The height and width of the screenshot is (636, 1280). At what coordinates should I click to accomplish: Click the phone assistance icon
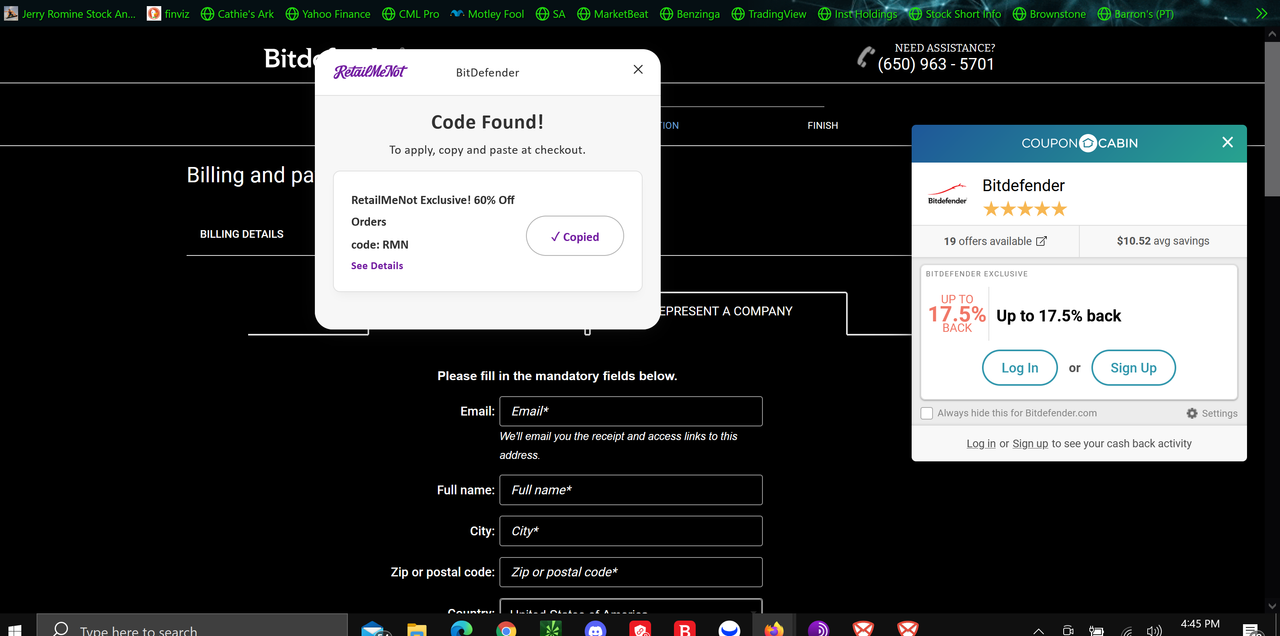[866, 58]
